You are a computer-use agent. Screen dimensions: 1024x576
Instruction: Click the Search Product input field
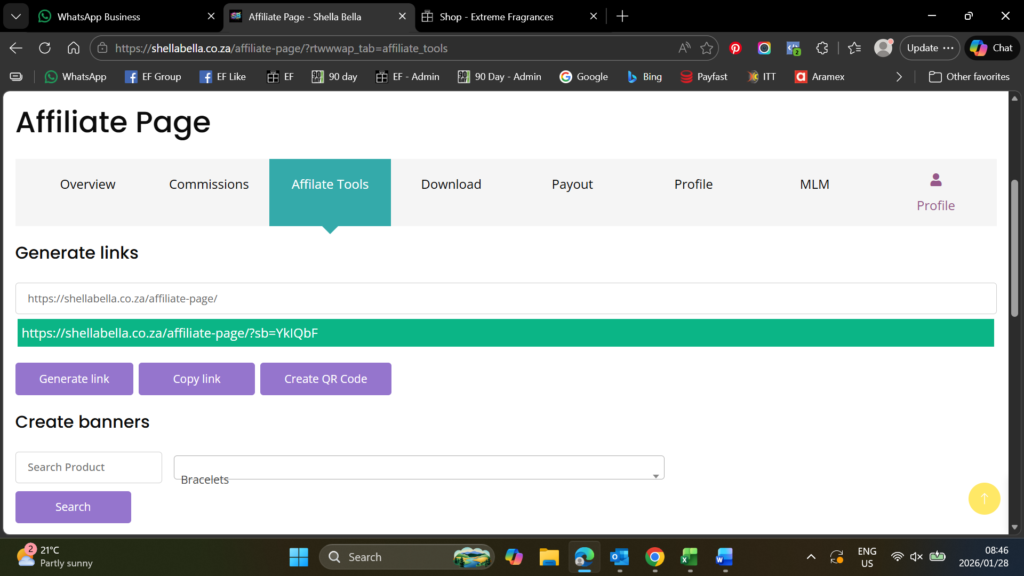88,467
